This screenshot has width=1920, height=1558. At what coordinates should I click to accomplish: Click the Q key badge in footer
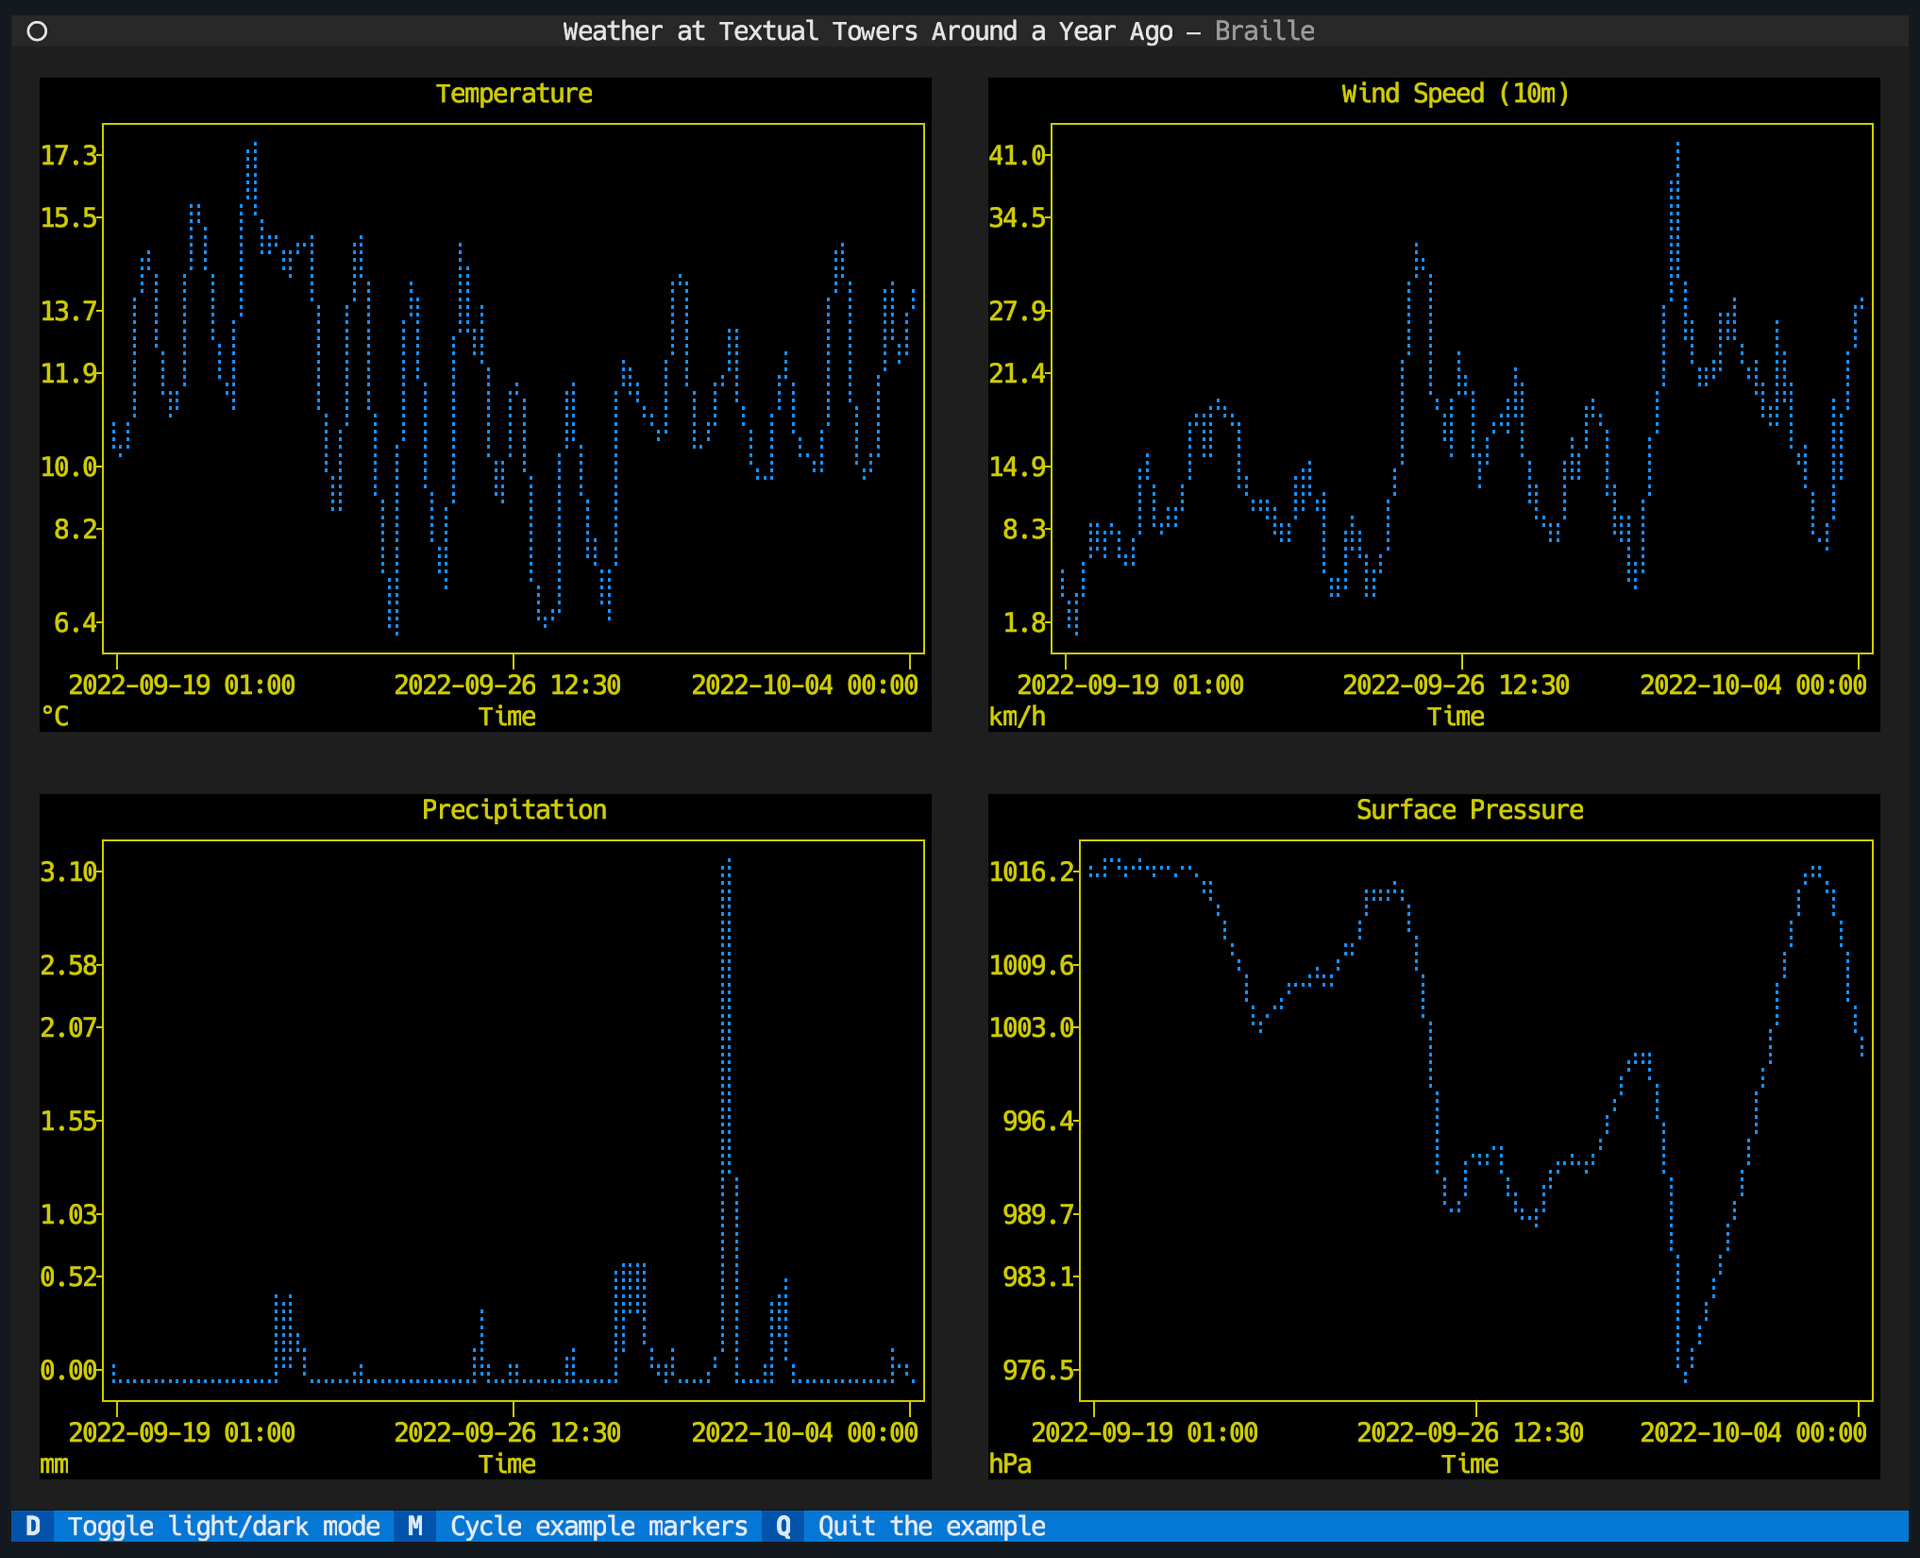coord(783,1526)
